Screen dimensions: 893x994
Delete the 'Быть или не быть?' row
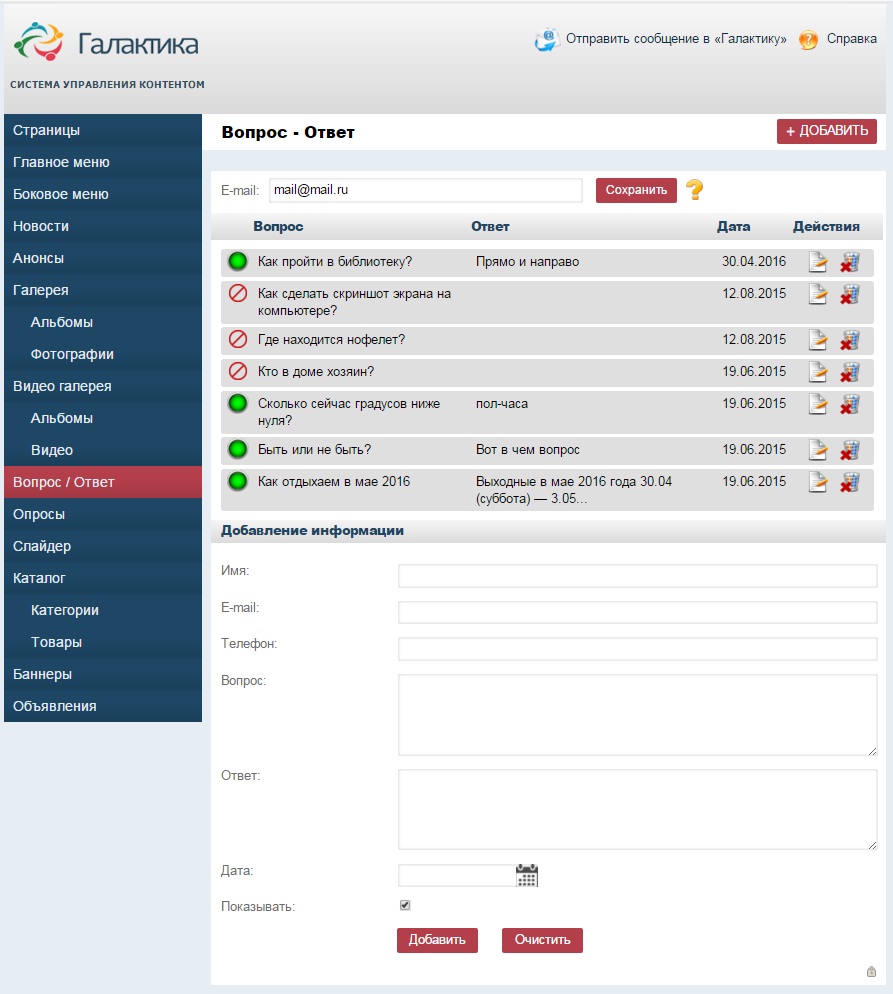click(850, 450)
